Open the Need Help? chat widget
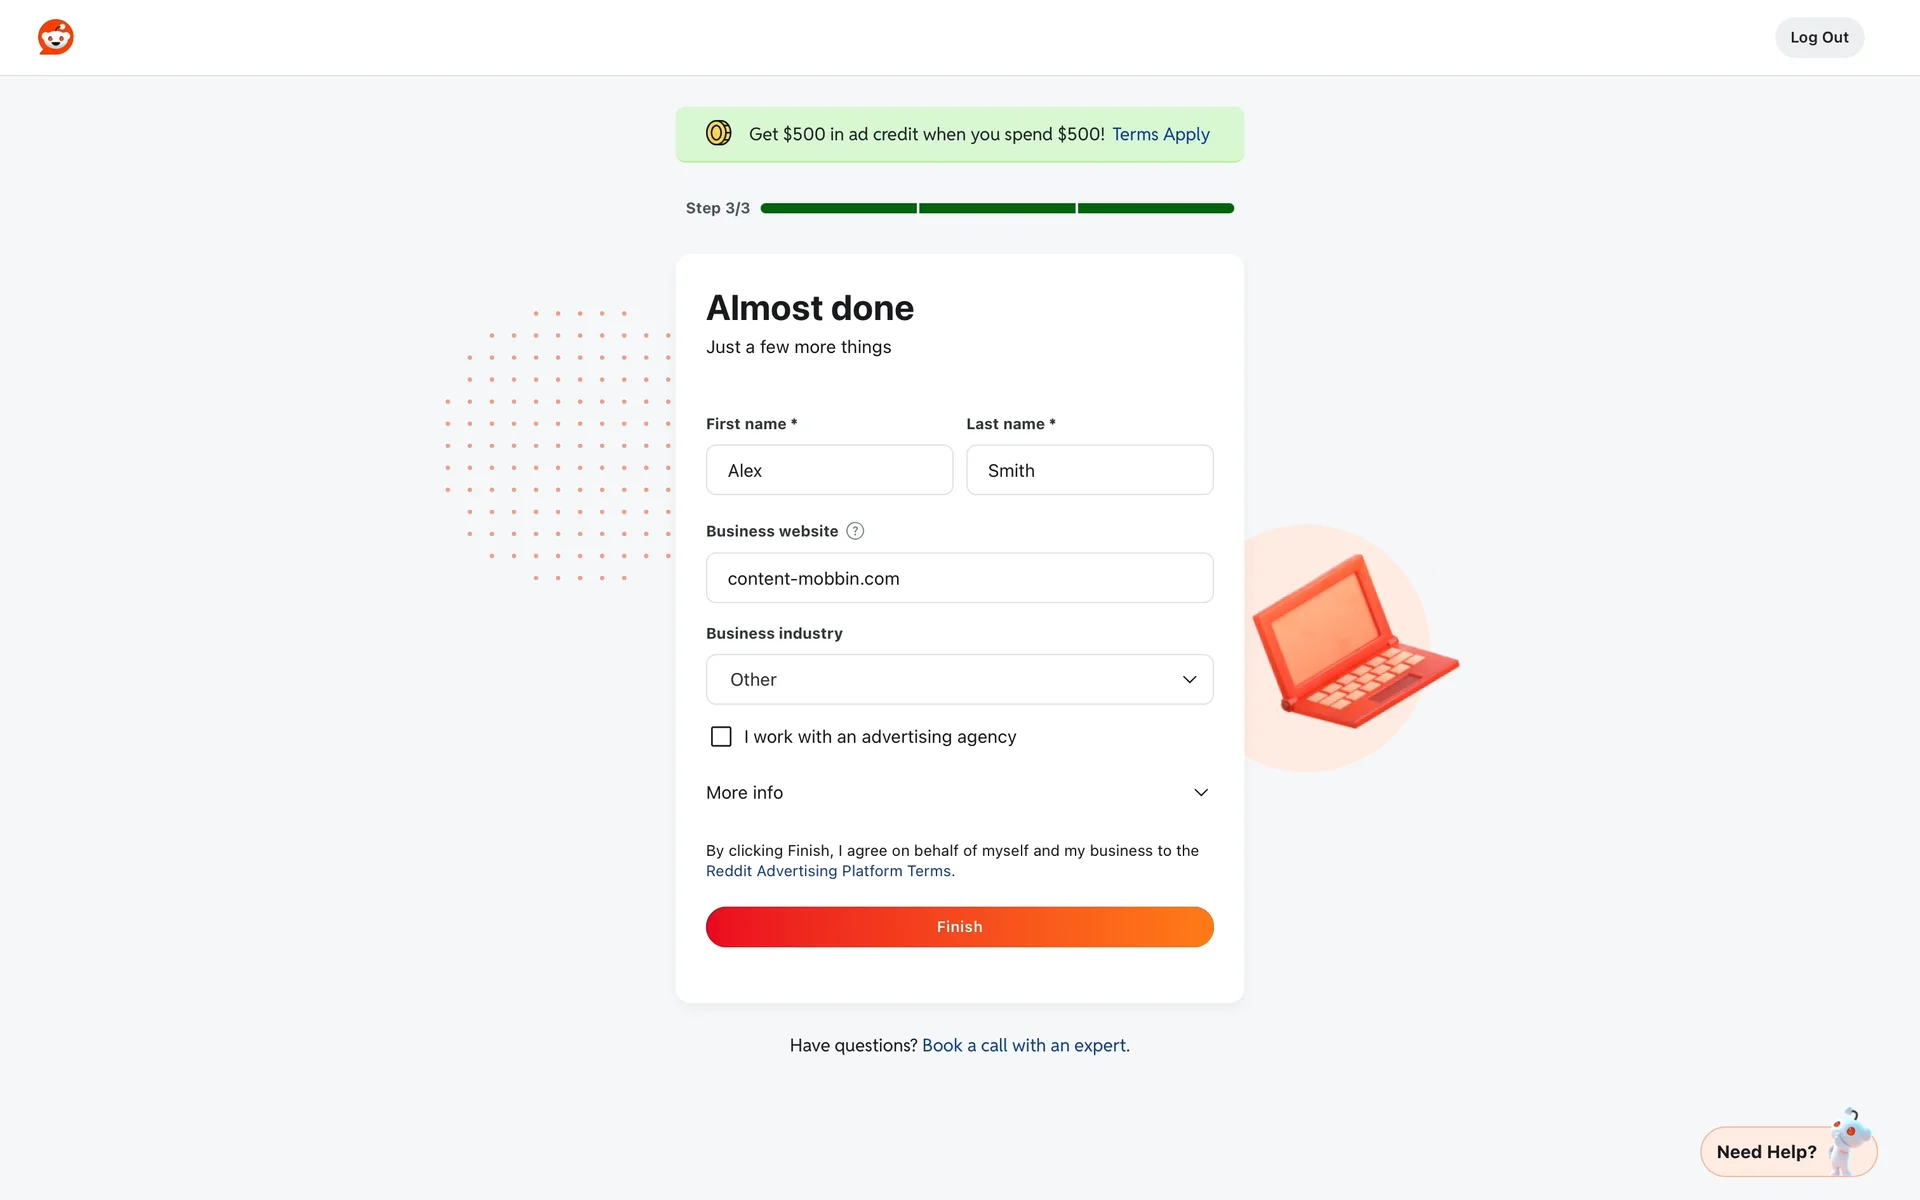Viewport: 1920px width, 1200px height. 1767,1152
